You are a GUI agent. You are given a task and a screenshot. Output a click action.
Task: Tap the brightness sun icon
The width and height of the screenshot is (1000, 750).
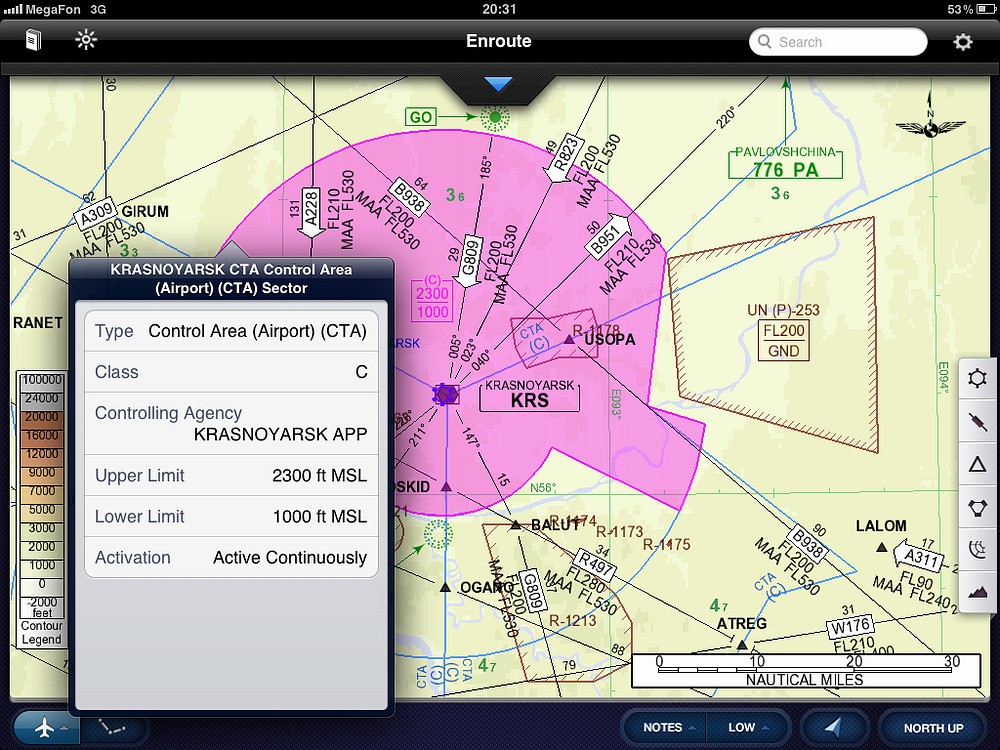pos(86,41)
